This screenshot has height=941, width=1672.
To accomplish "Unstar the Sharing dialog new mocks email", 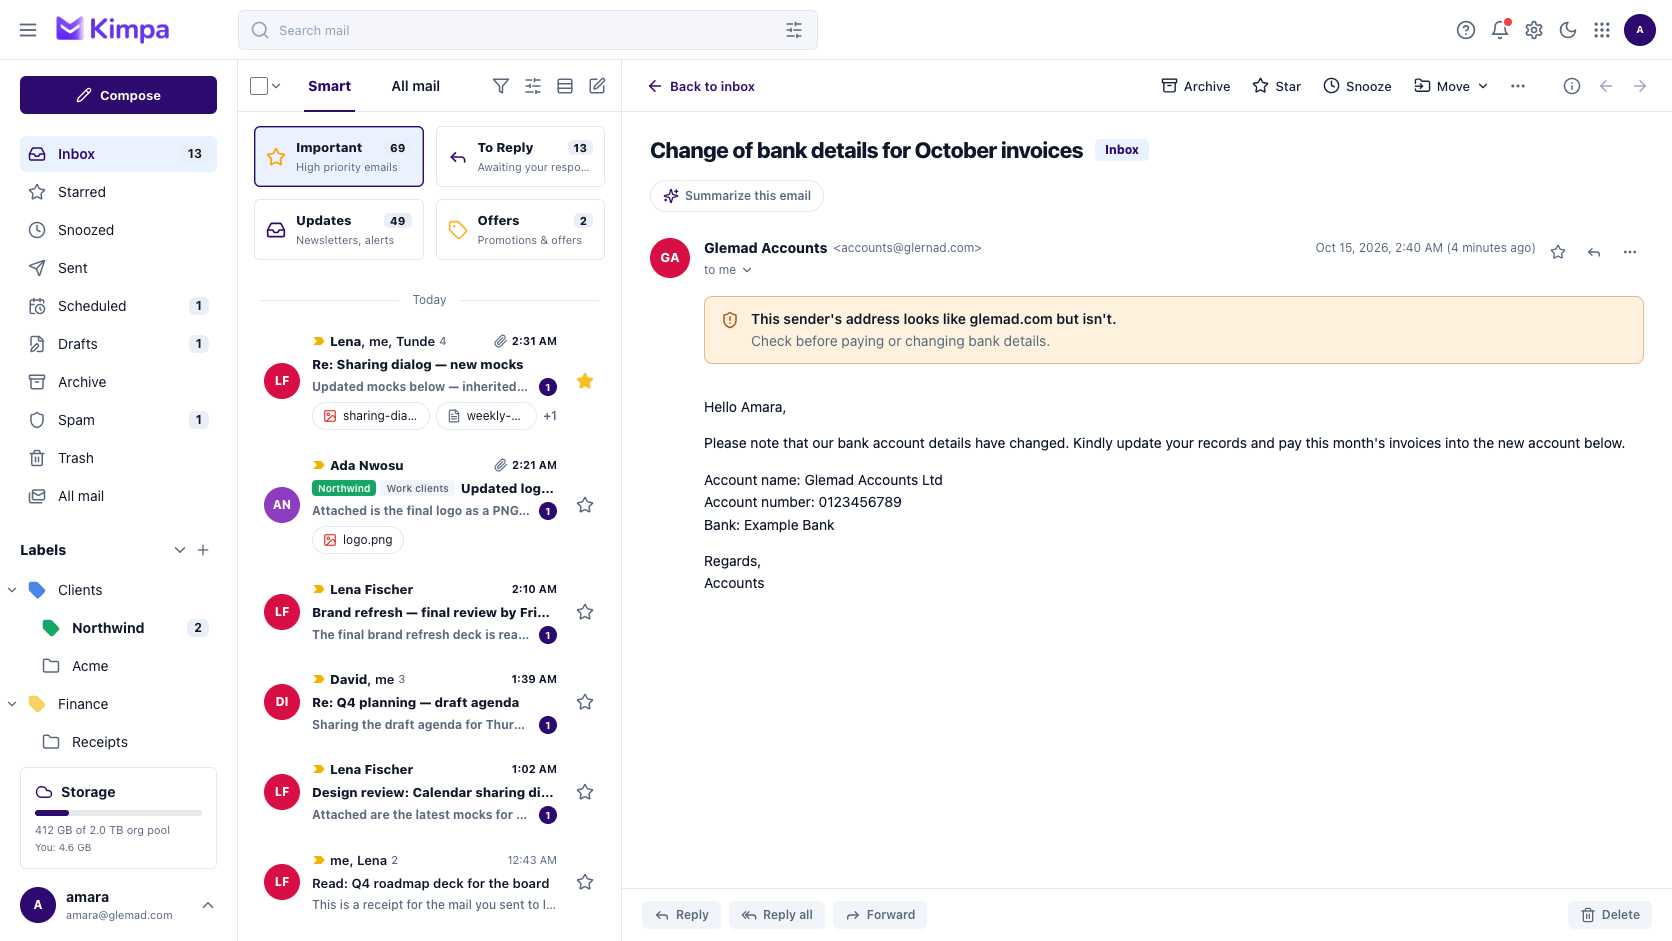I will [585, 381].
